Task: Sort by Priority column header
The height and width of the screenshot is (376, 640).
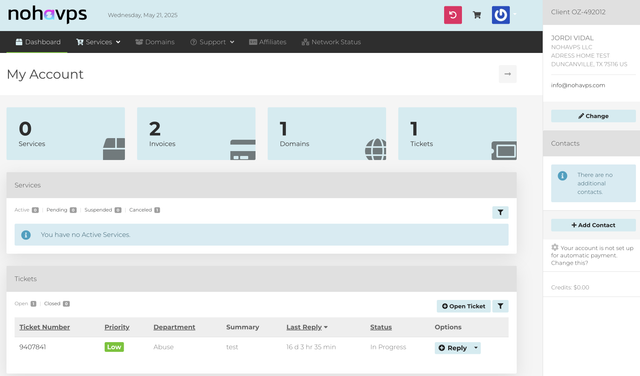Action: click(117, 327)
